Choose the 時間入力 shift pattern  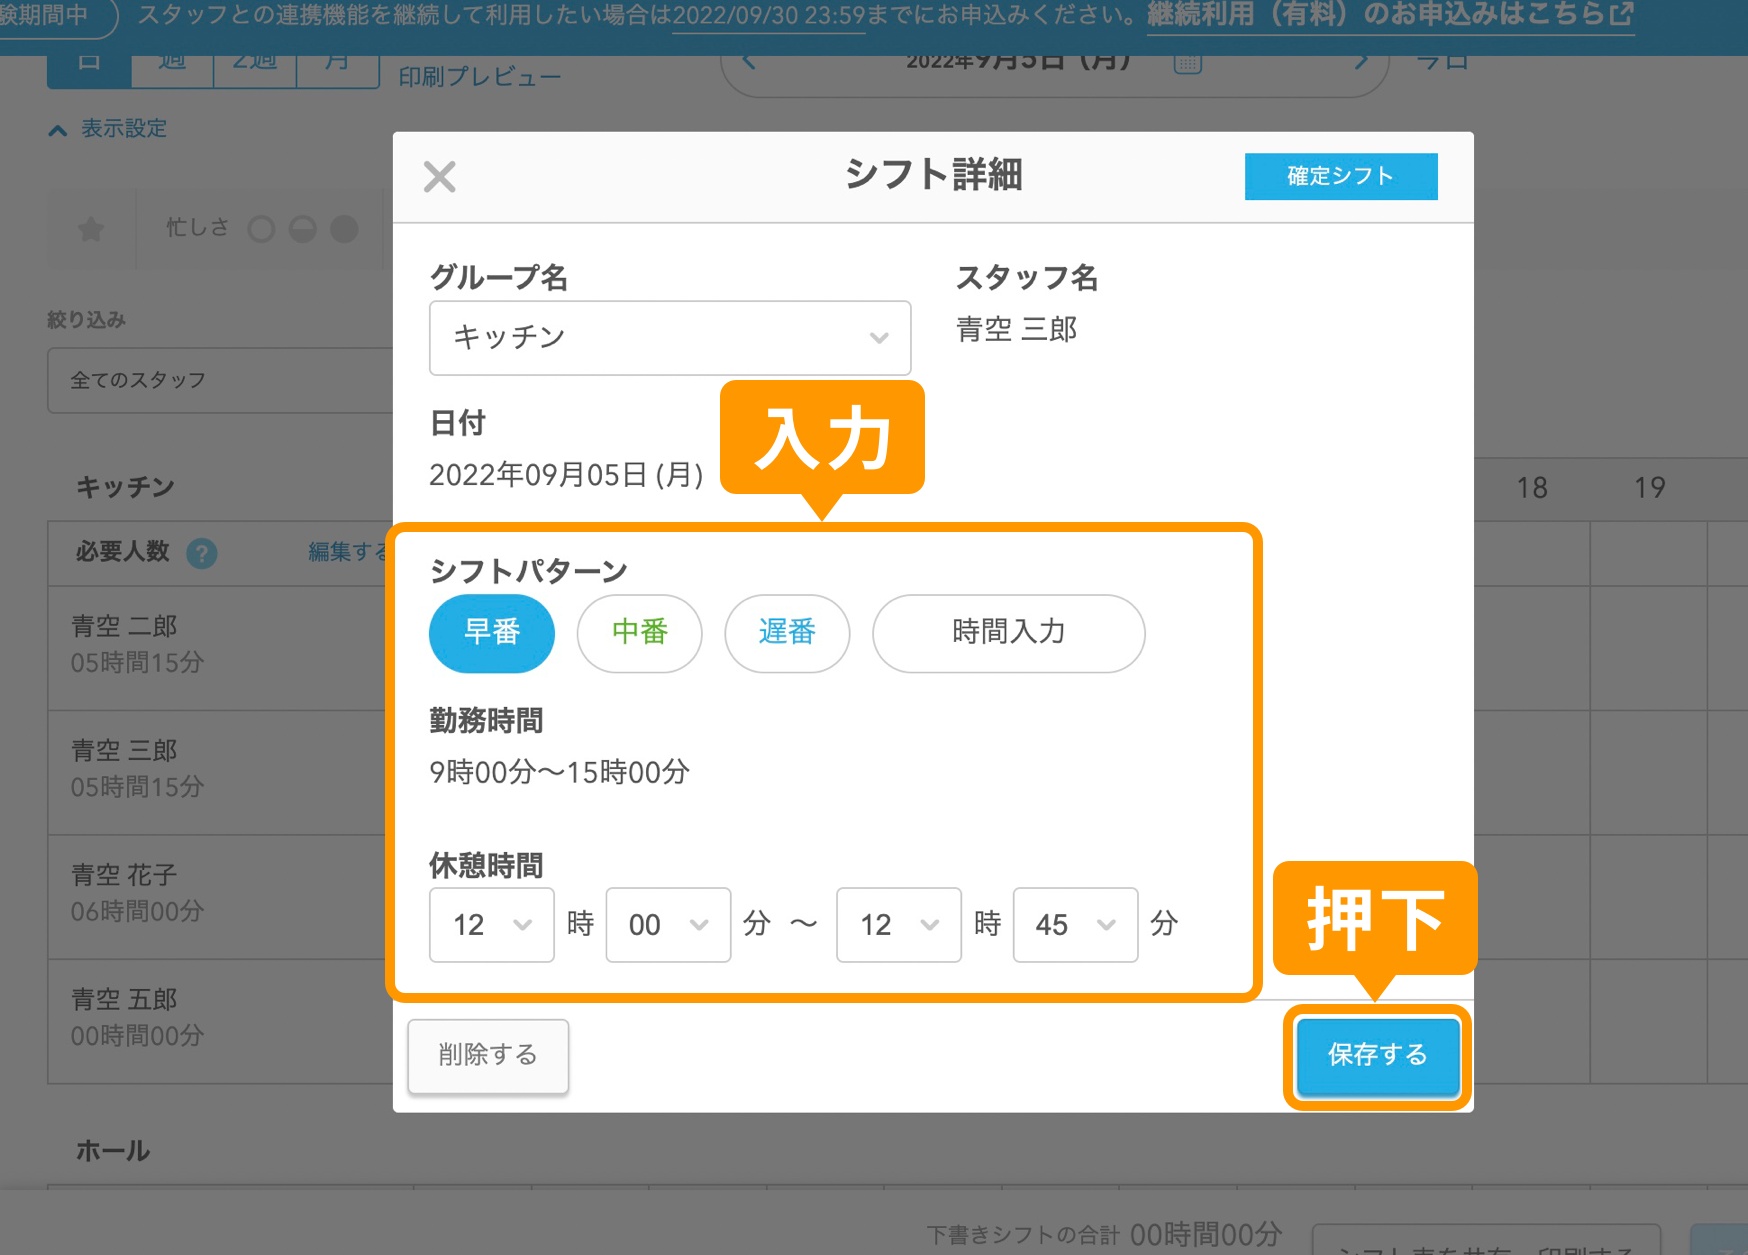point(1007,632)
